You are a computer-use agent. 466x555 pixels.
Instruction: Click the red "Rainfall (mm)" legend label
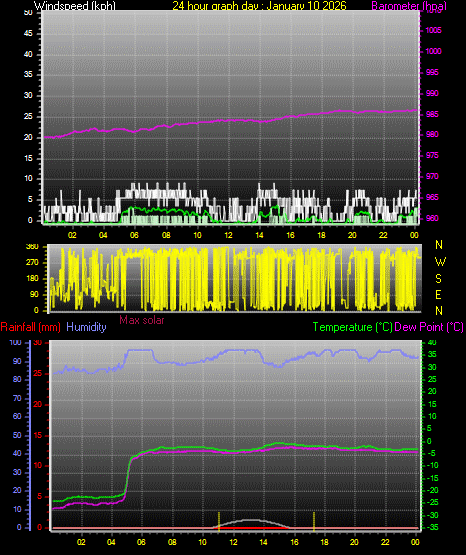(x=30, y=327)
